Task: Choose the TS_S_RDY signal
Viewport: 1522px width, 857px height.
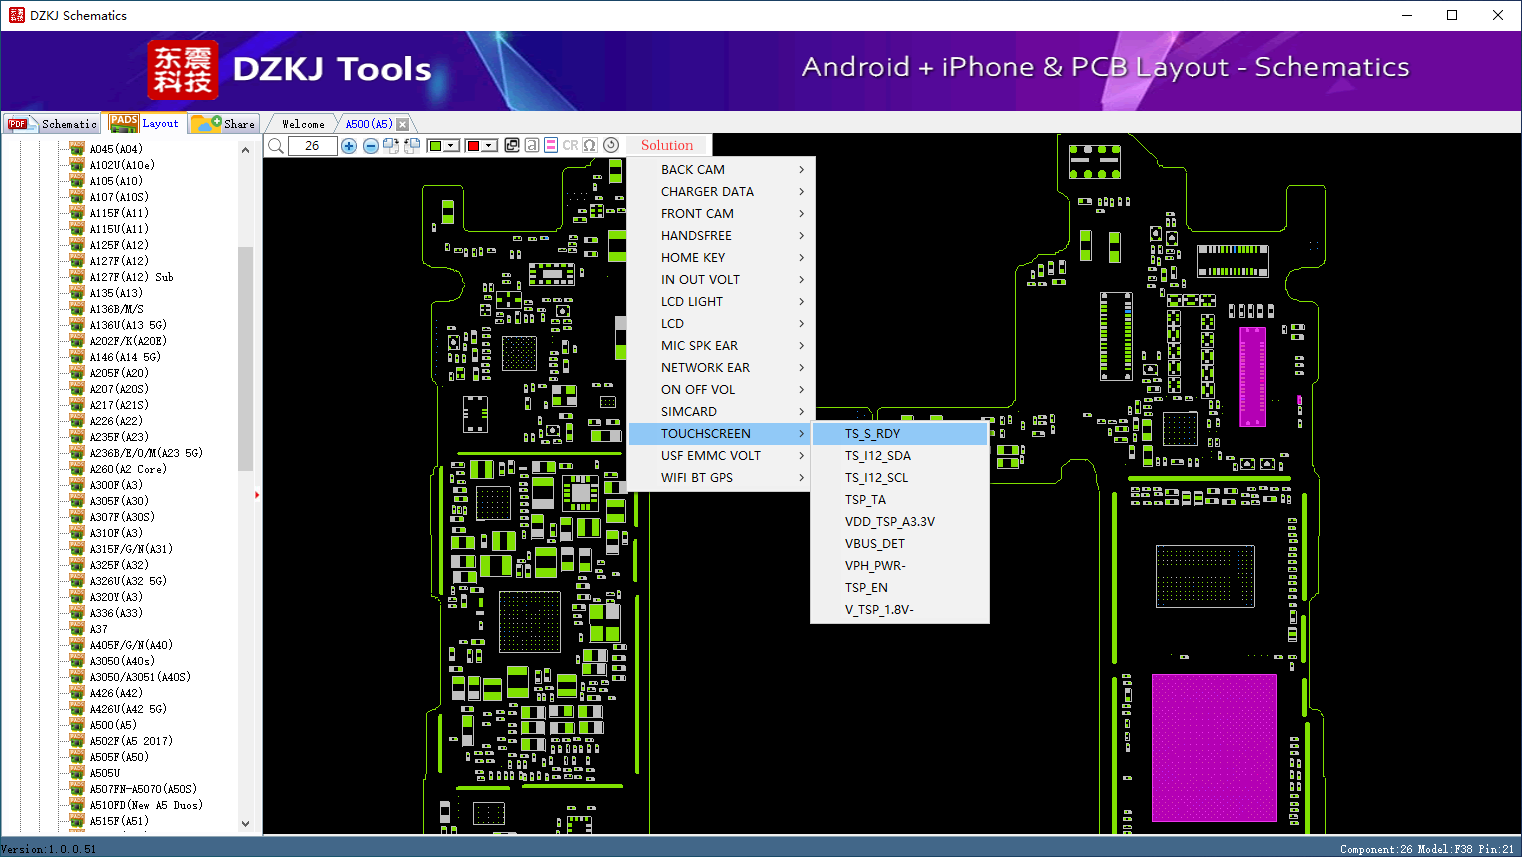Action: pyautogui.click(x=900, y=434)
